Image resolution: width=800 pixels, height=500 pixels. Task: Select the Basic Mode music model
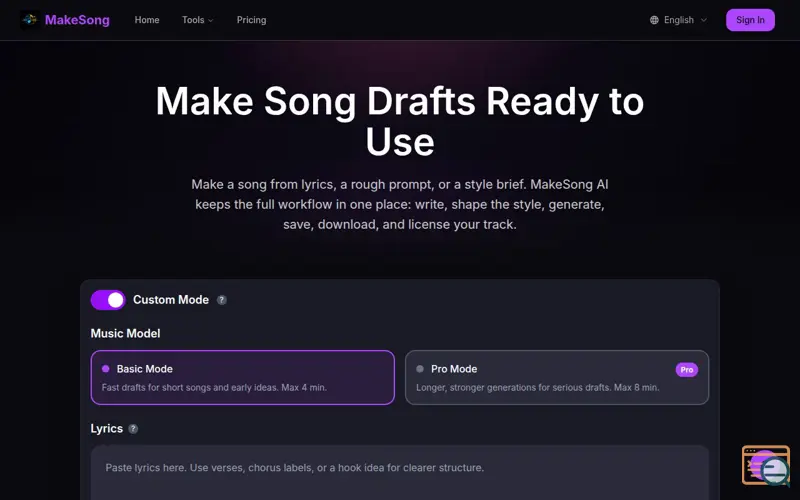(242, 378)
